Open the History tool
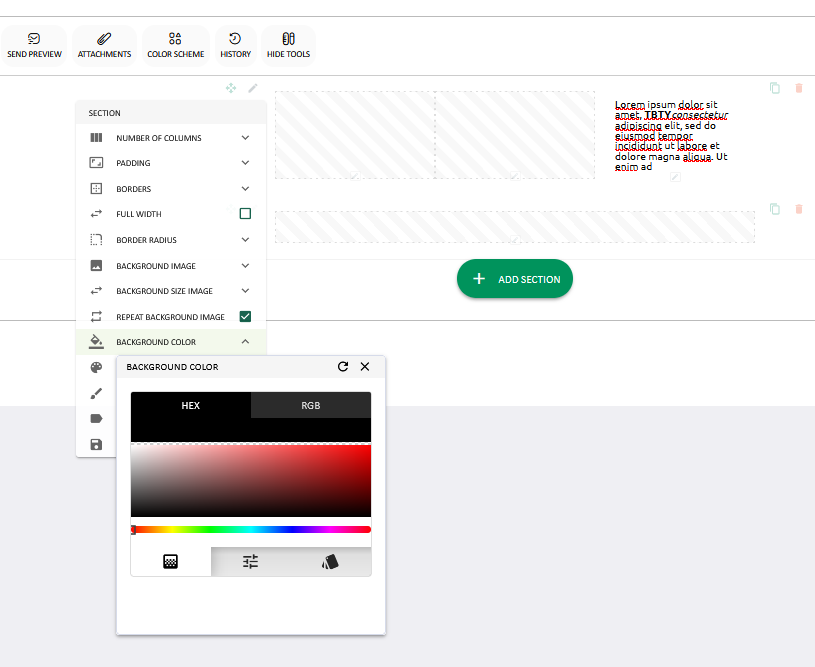The height and width of the screenshot is (667, 815). pyautogui.click(x=235, y=46)
